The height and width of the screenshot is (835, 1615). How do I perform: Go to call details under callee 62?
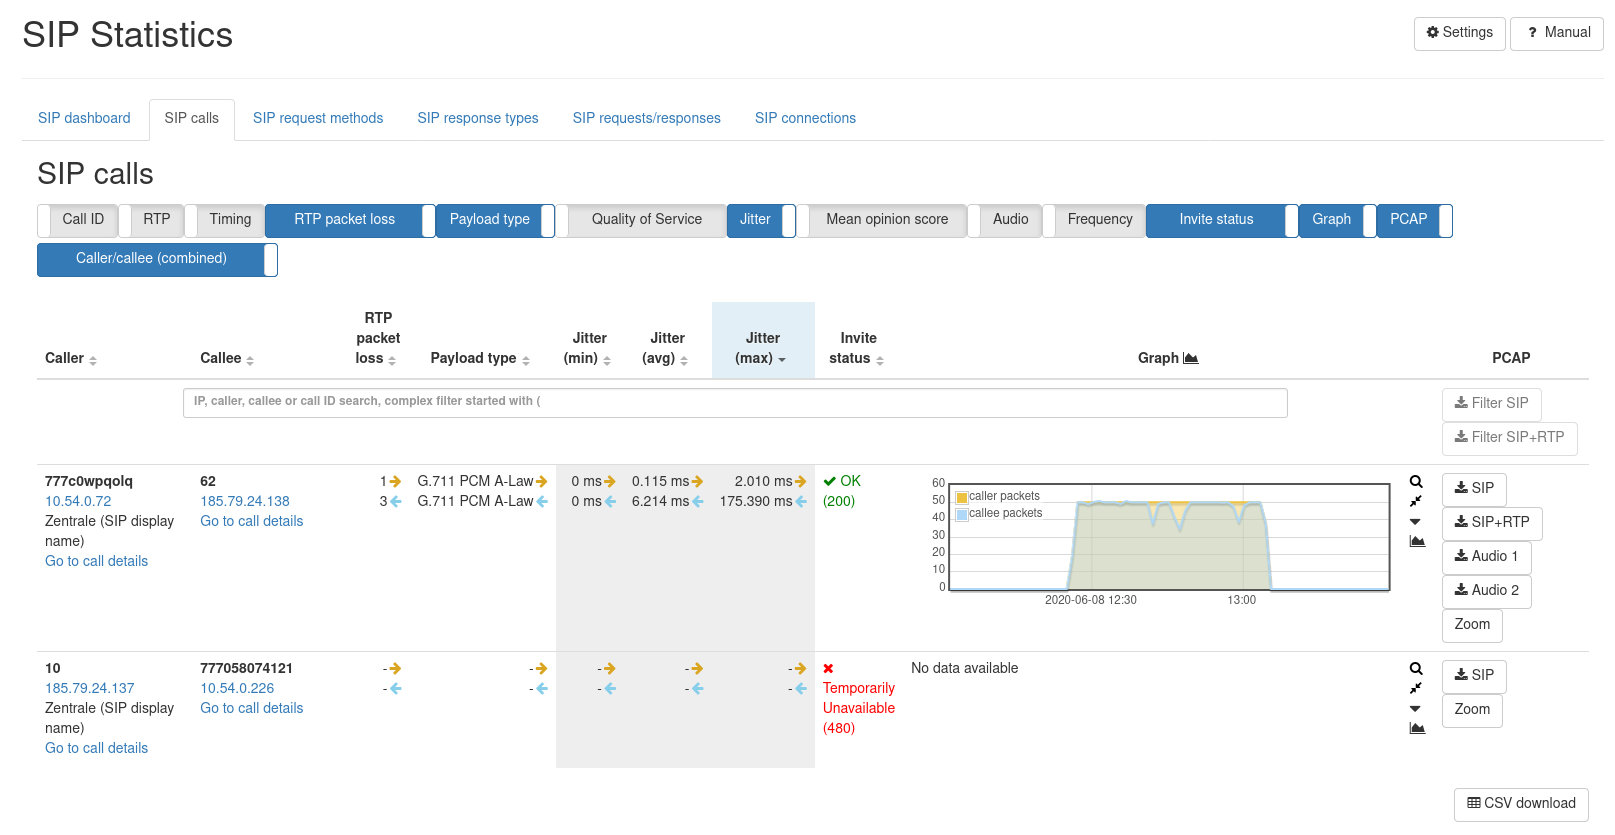click(x=251, y=522)
